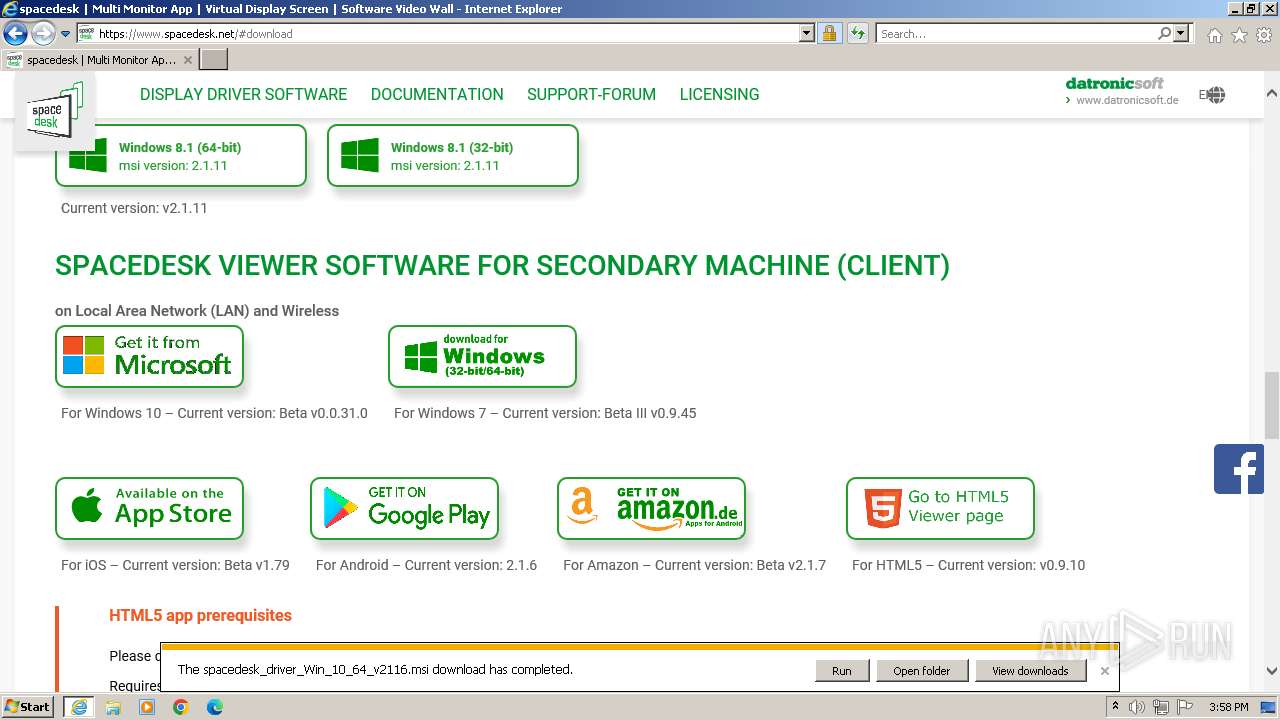1280x720 pixels.
Task: Go to HTML5 Viewer page badge
Action: pos(940,508)
